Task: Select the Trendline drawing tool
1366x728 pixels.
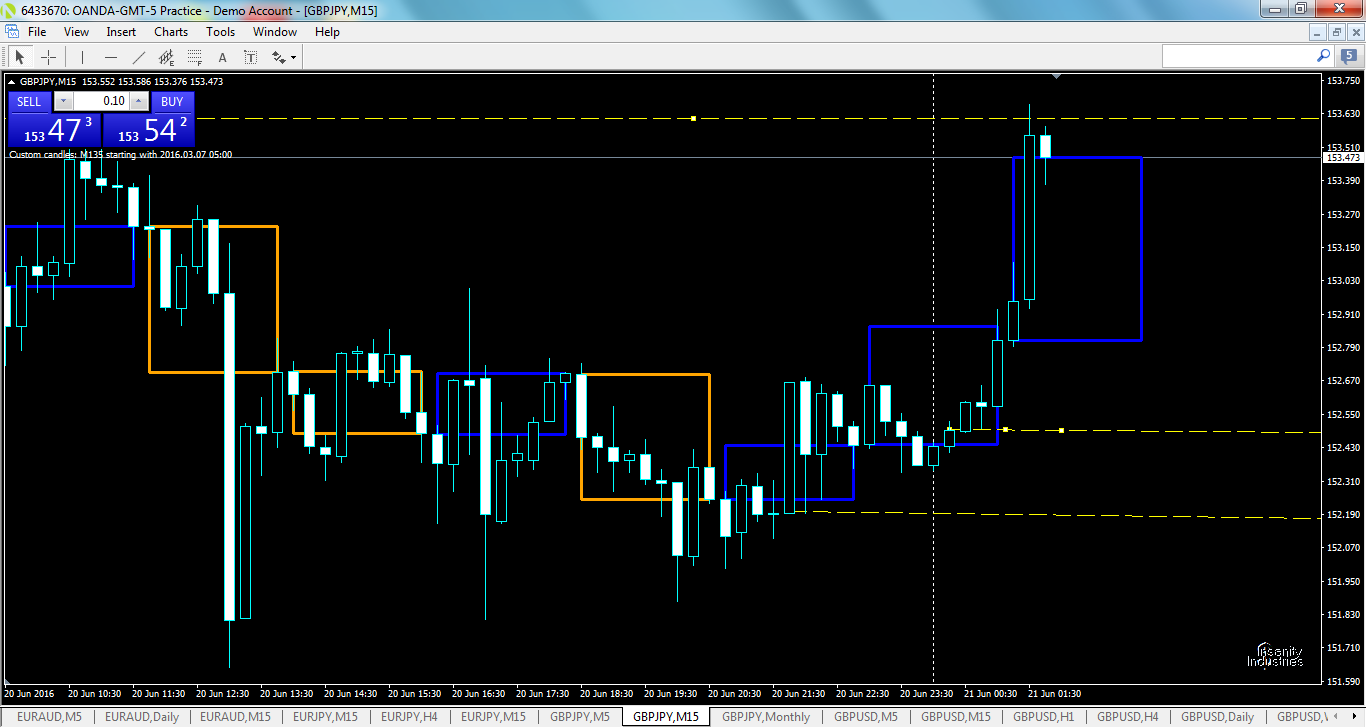Action: point(138,57)
